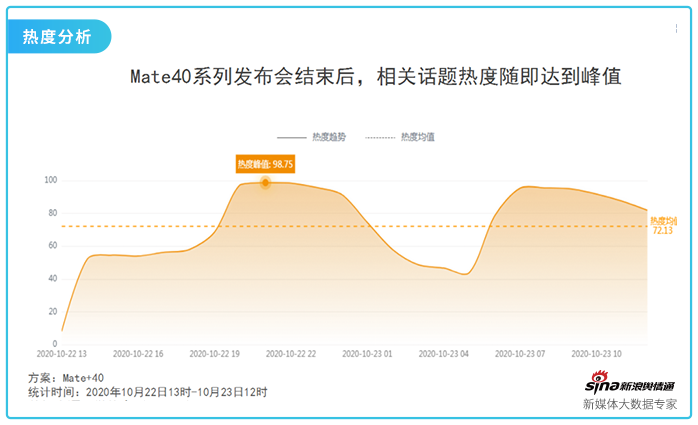Select the orange peak marker dot on the curve

click(x=265, y=182)
